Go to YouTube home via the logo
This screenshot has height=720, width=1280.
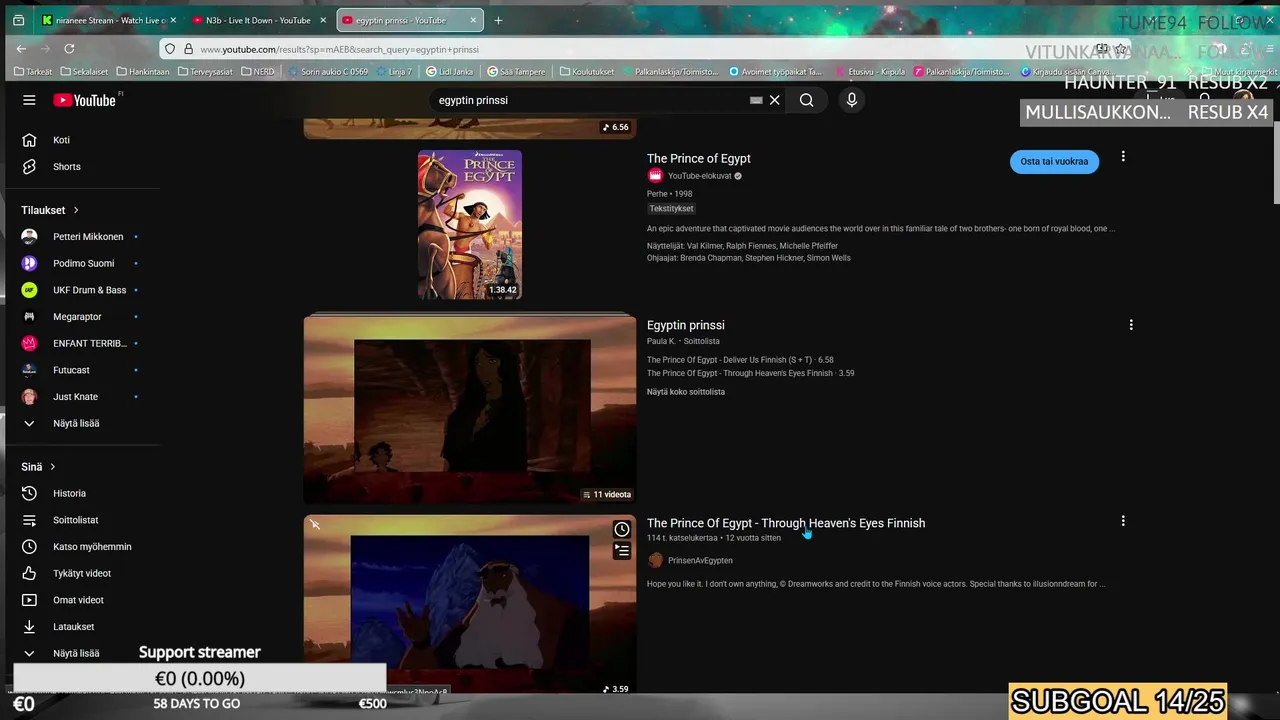(85, 100)
